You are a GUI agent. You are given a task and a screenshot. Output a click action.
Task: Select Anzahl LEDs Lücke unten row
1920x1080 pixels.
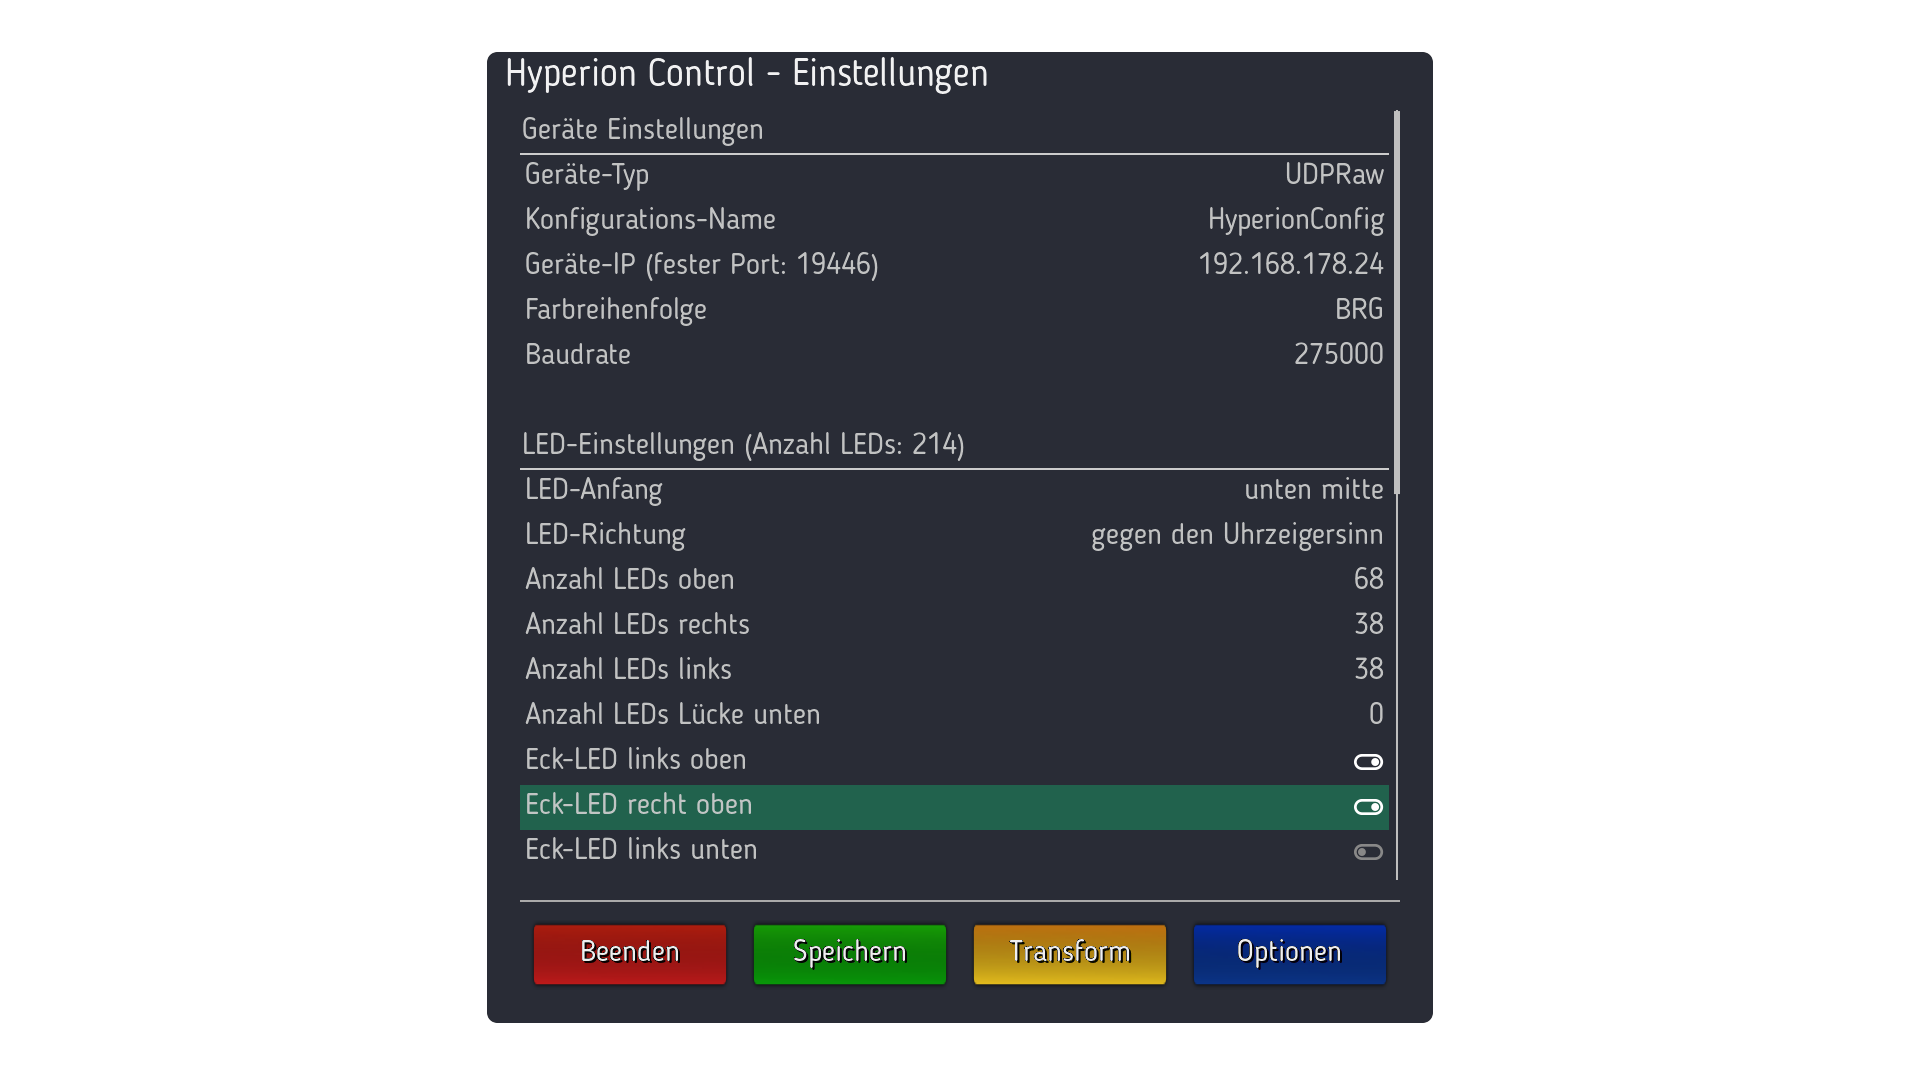tap(954, 714)
